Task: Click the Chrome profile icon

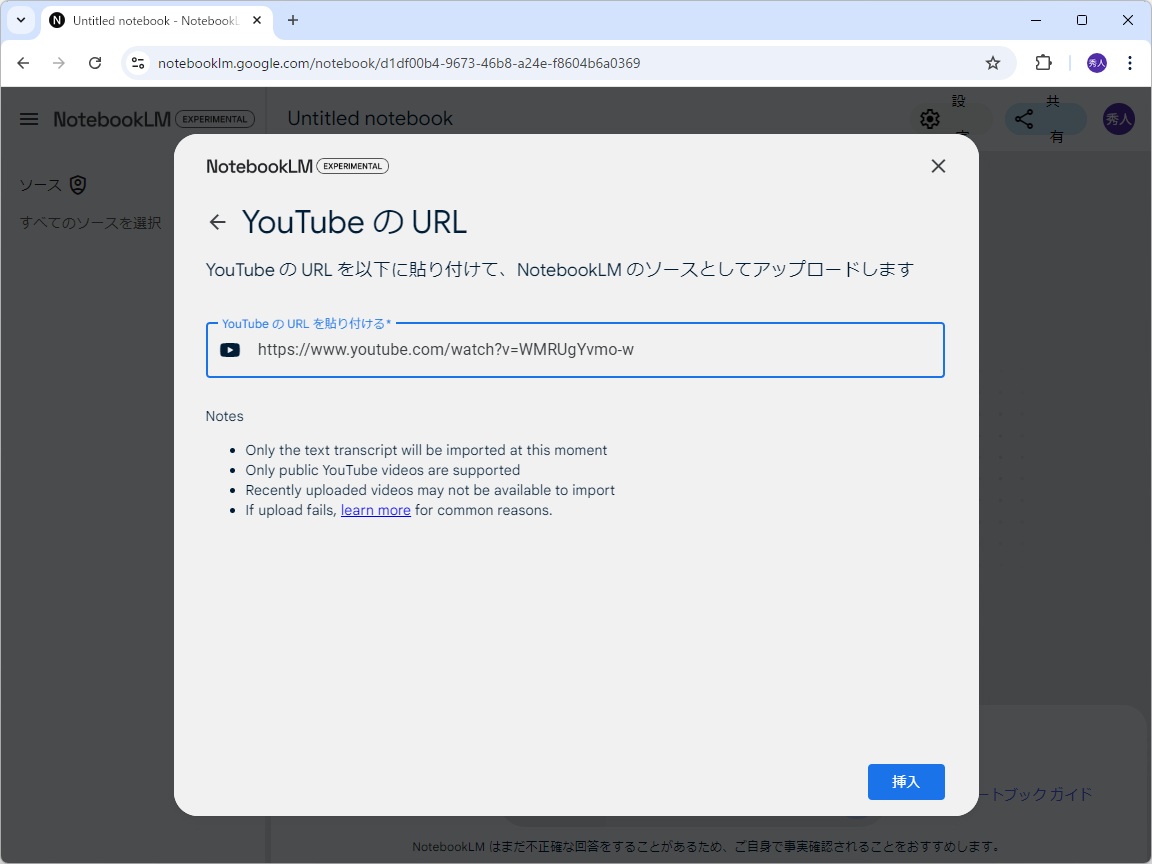Action: [1096, 62]
